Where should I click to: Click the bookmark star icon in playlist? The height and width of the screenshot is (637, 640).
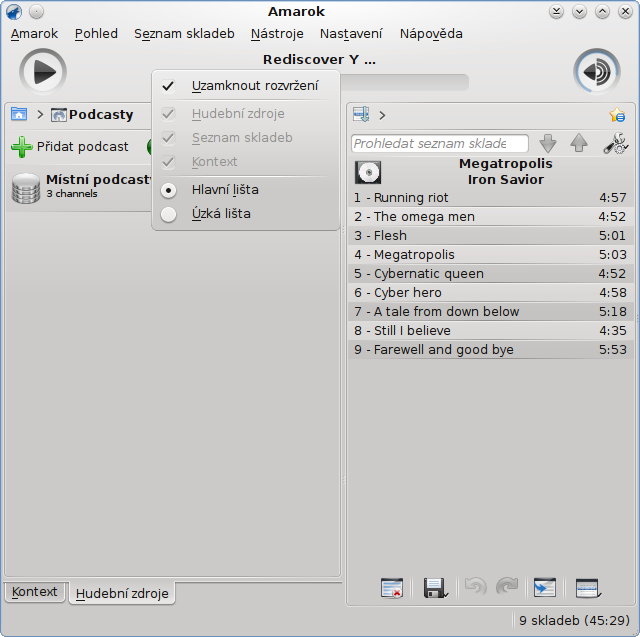coord(617,115)
